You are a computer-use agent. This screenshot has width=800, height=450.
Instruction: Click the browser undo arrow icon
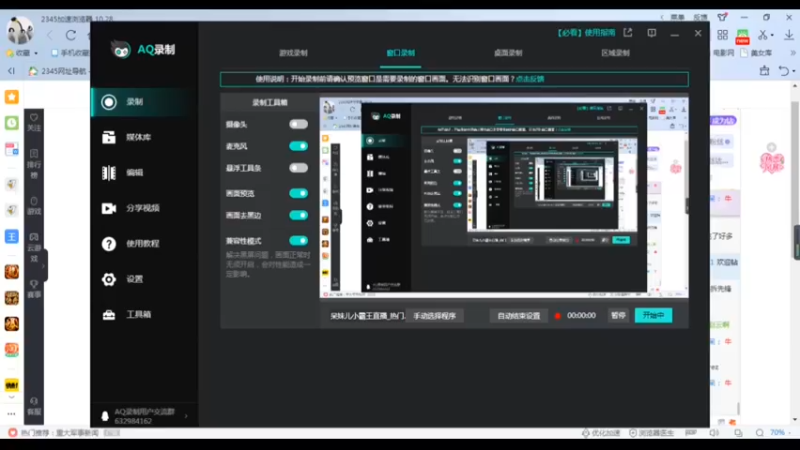pos(784,71)
